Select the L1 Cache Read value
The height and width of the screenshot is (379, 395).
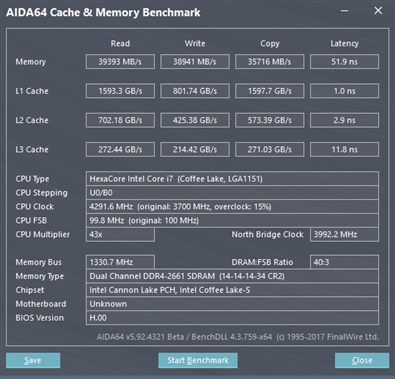point(120,91)
